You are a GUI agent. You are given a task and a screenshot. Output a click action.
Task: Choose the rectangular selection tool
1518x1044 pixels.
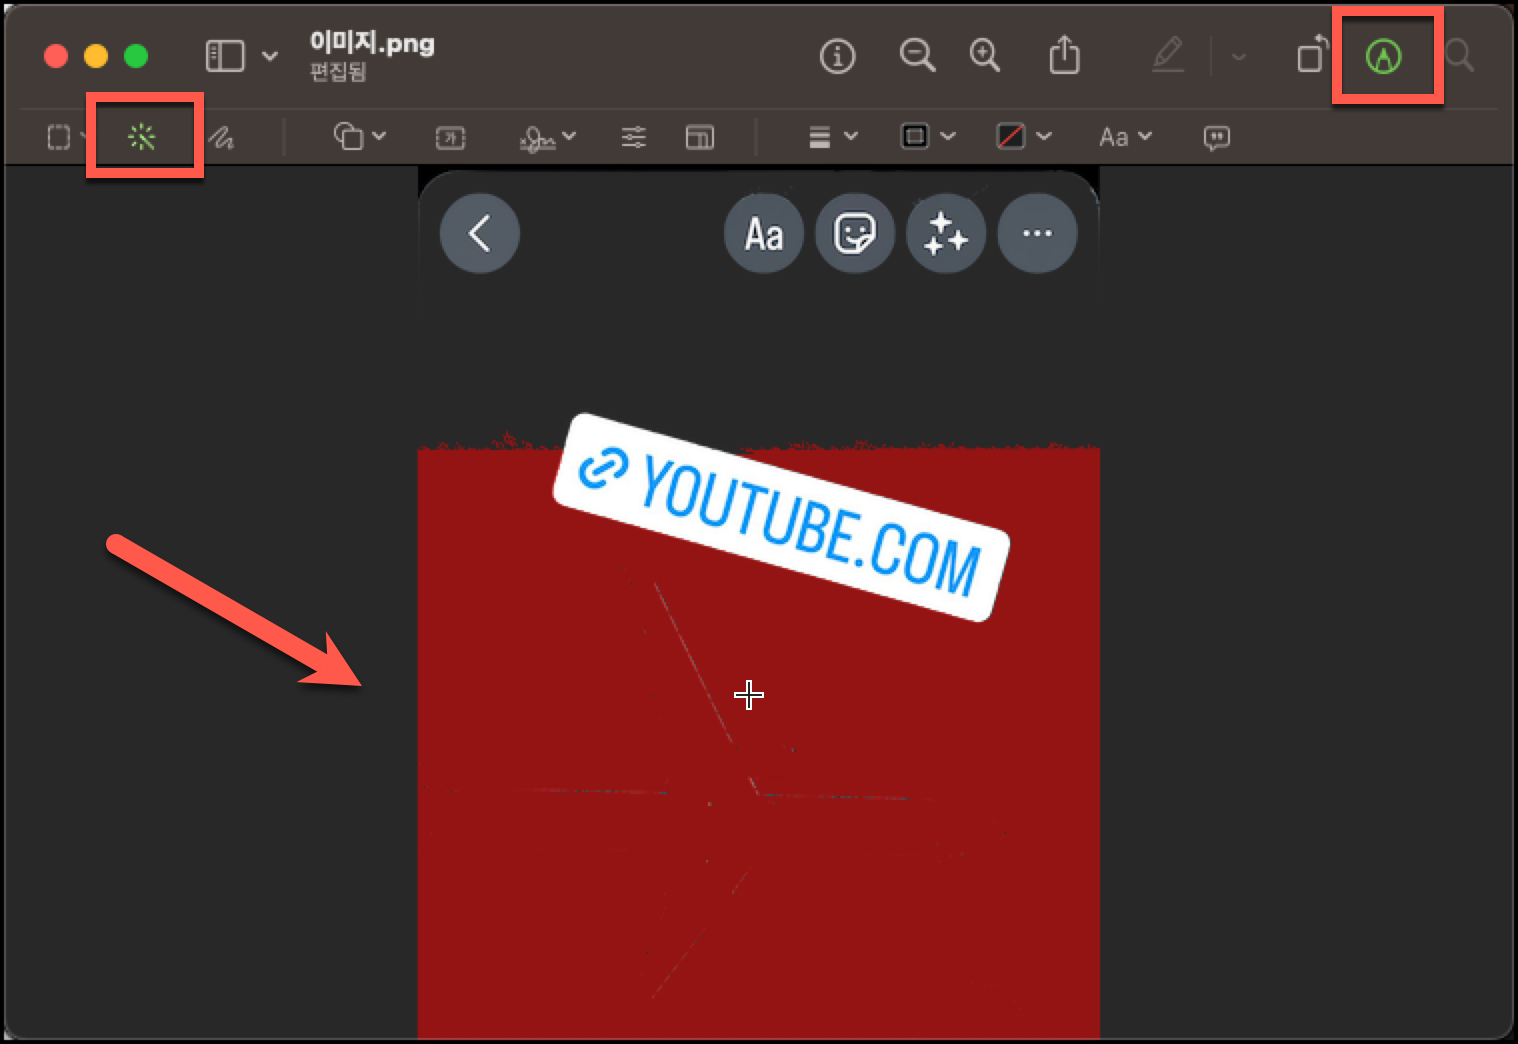tap(59, 137)
